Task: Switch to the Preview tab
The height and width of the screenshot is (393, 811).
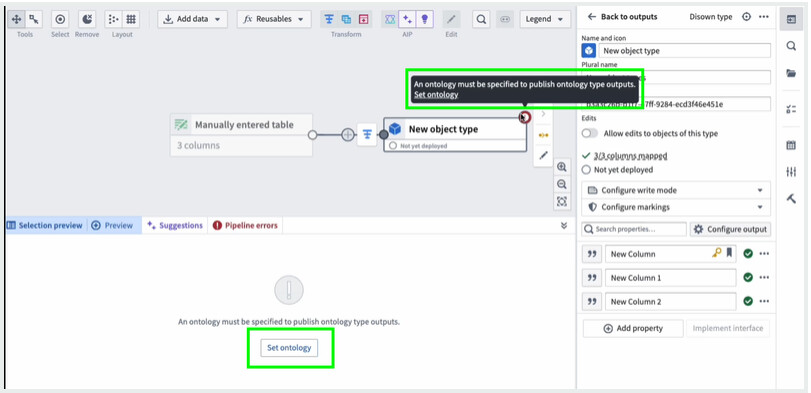Action: pos(113,225)
